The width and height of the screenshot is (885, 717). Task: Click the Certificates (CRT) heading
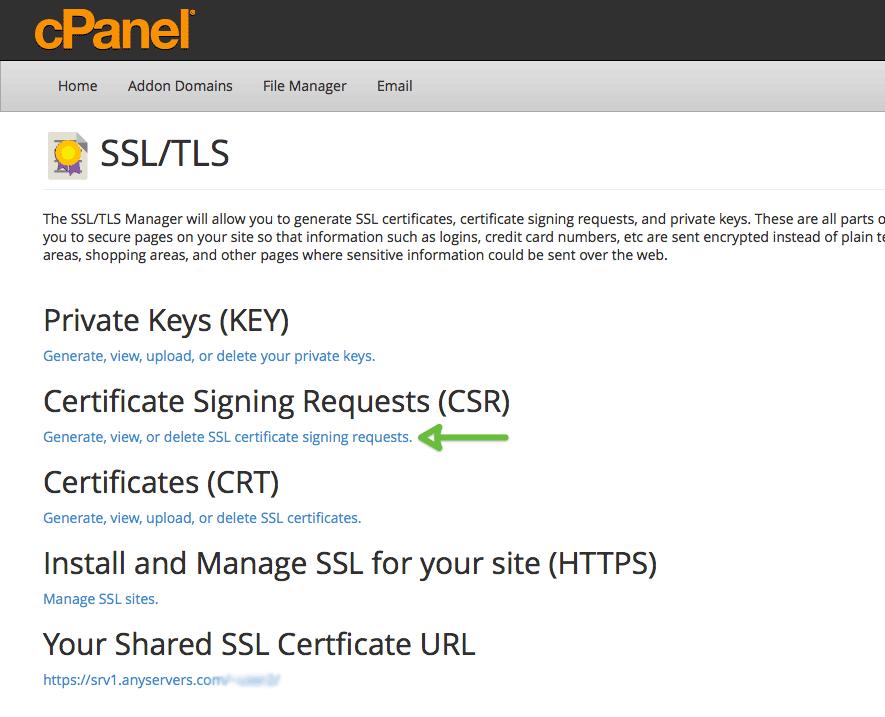click(161, 483)
